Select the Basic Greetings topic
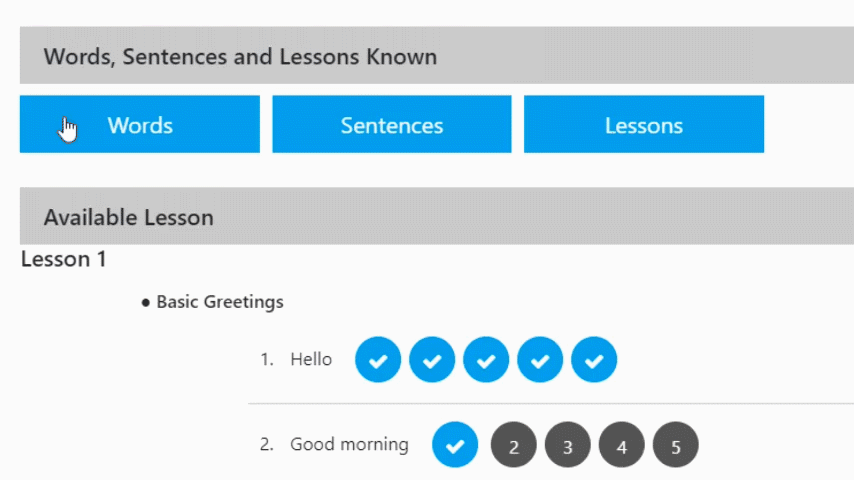 pos(220,302)
